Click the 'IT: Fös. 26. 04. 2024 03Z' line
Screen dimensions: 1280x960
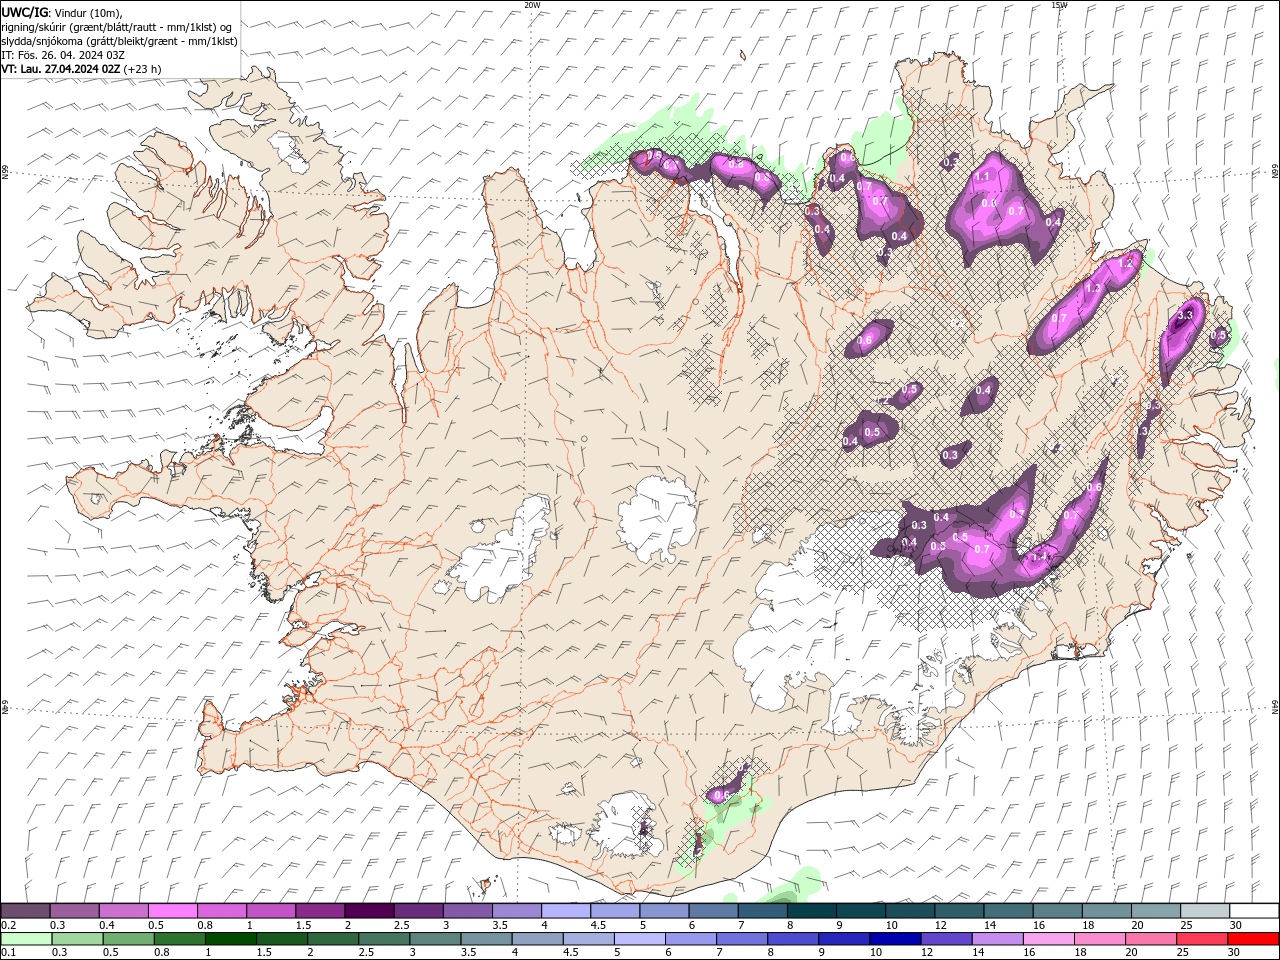[x=63, y=55]
